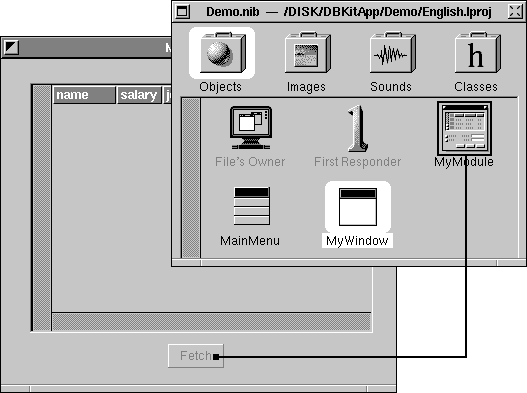Image resolution: width=527 pixels, height=393 pixels.
Task: Select the MyWindow icon
Action: pos(358,207)
